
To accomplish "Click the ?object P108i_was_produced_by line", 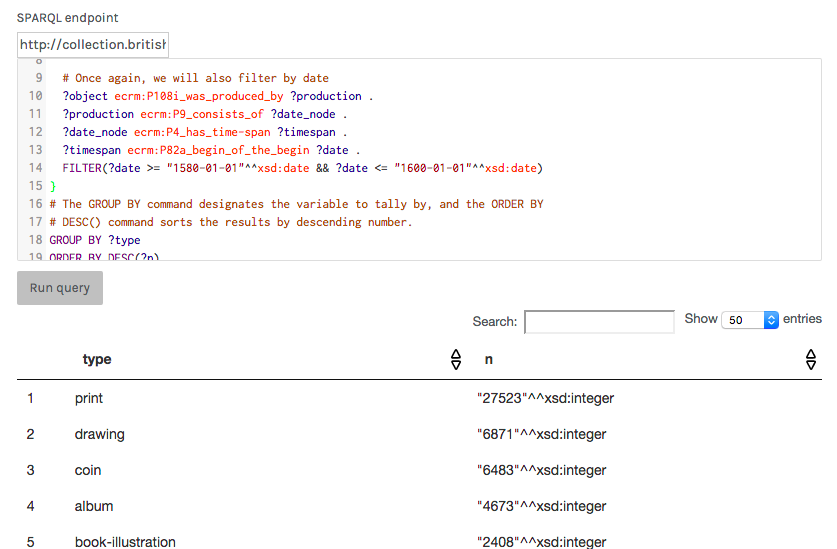I will (x=217, y=96).
